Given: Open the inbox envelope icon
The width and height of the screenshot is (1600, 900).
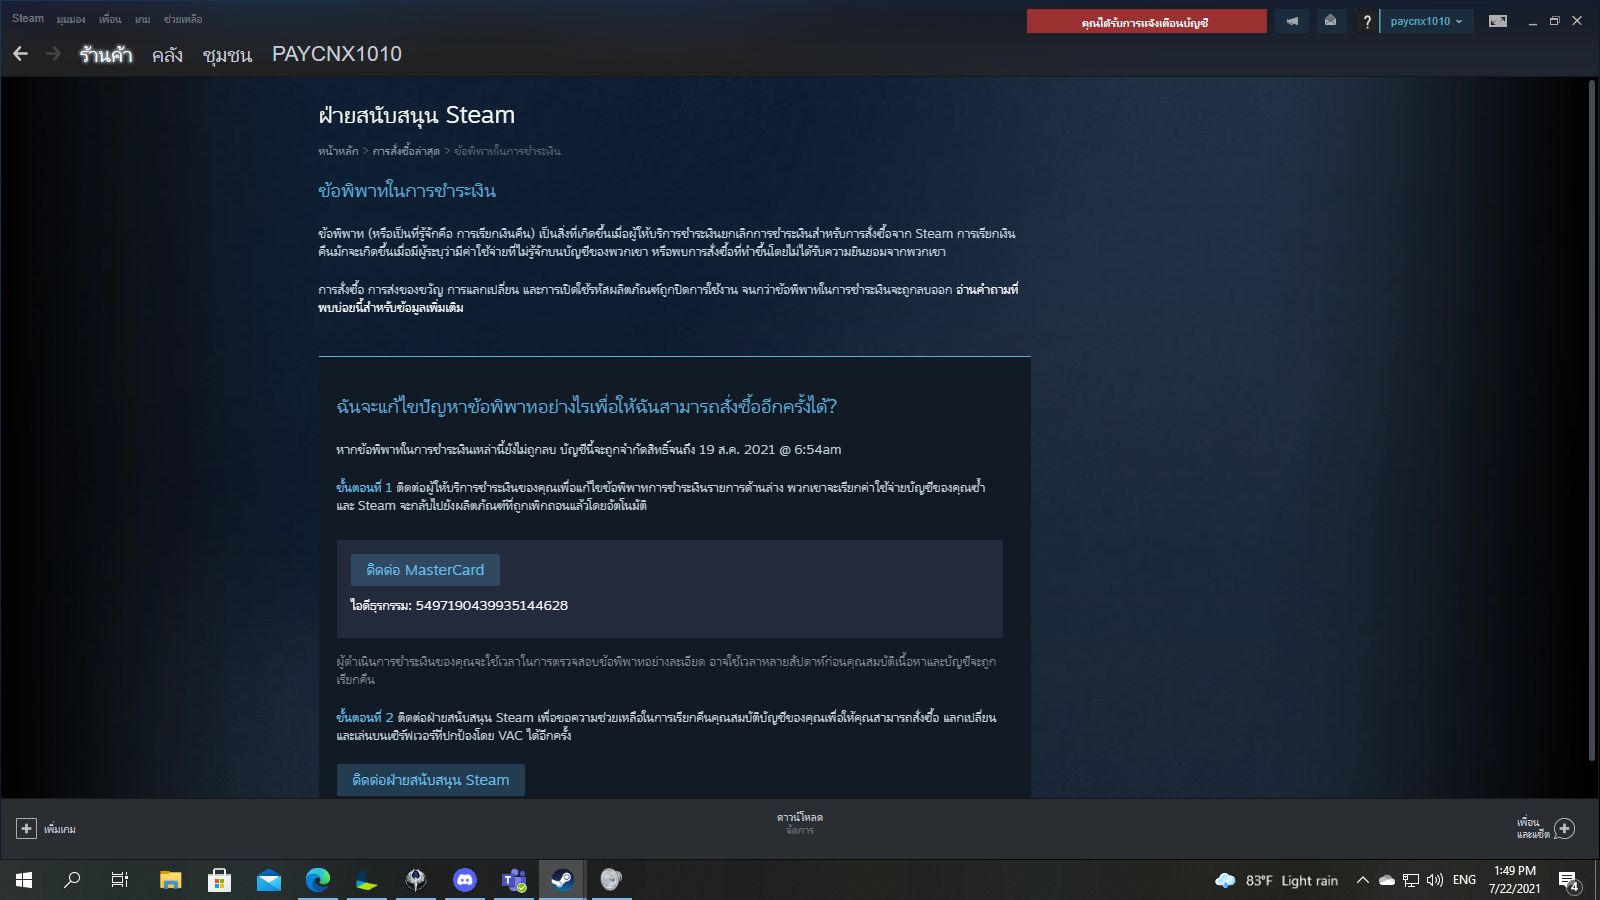Looking at the screenshot, I should pyautogui.click(x=1330, y=21).
